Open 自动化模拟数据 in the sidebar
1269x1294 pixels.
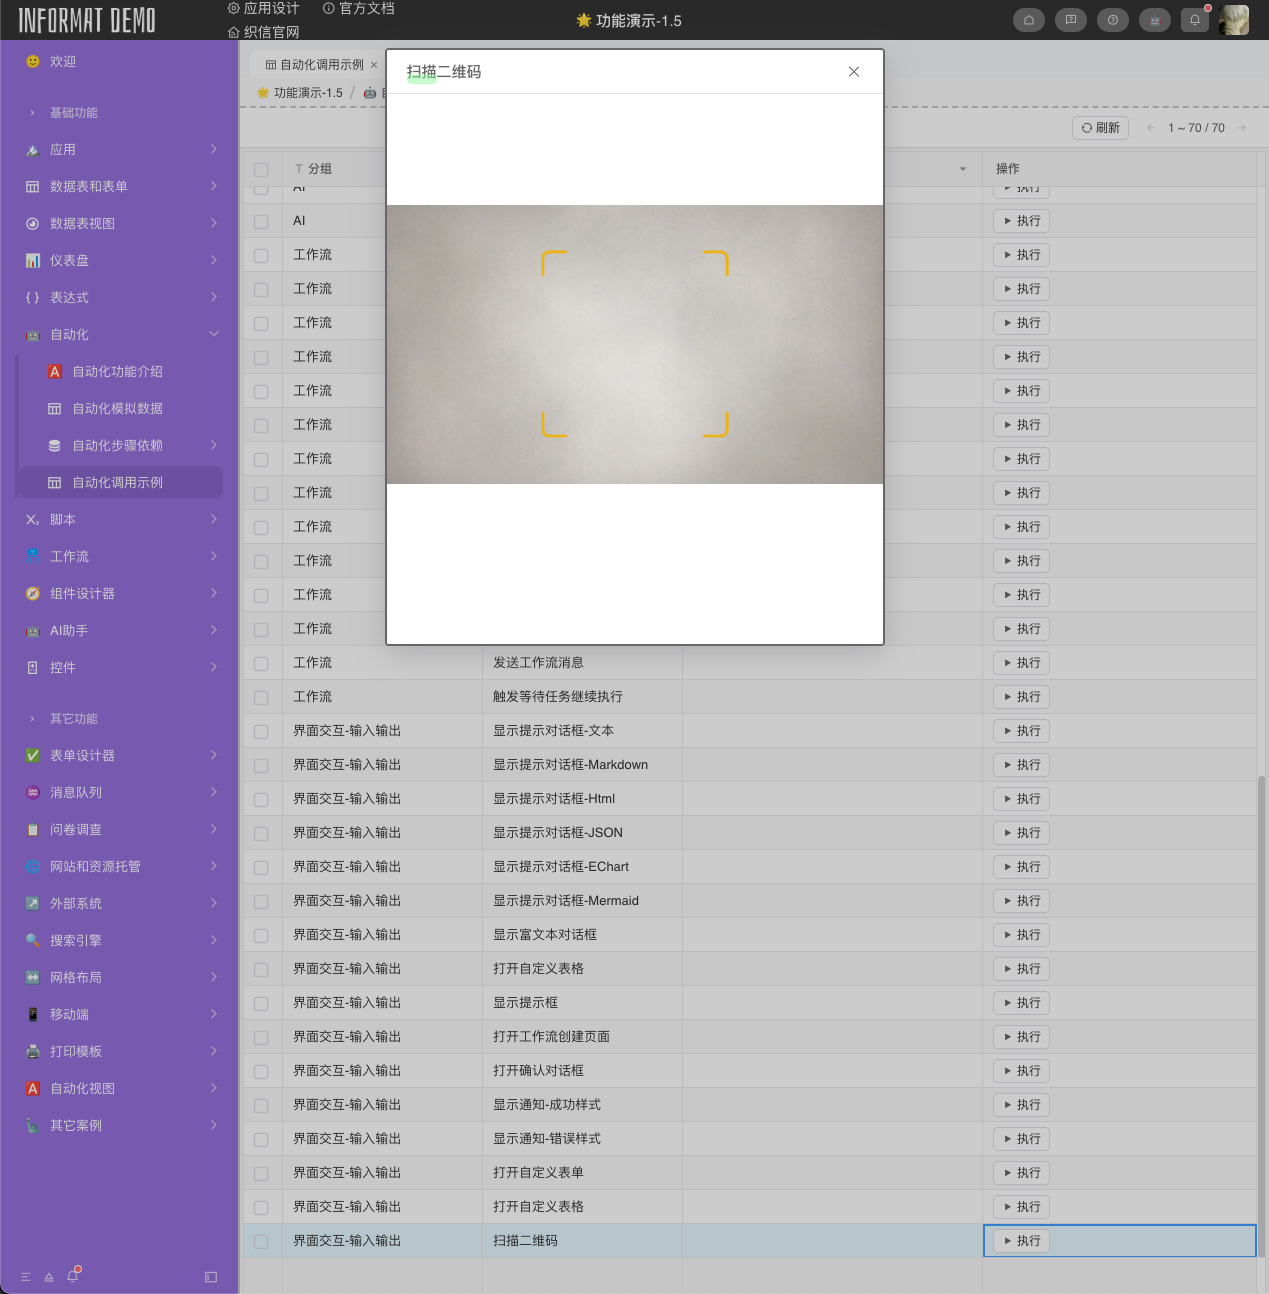pos(117,409)
